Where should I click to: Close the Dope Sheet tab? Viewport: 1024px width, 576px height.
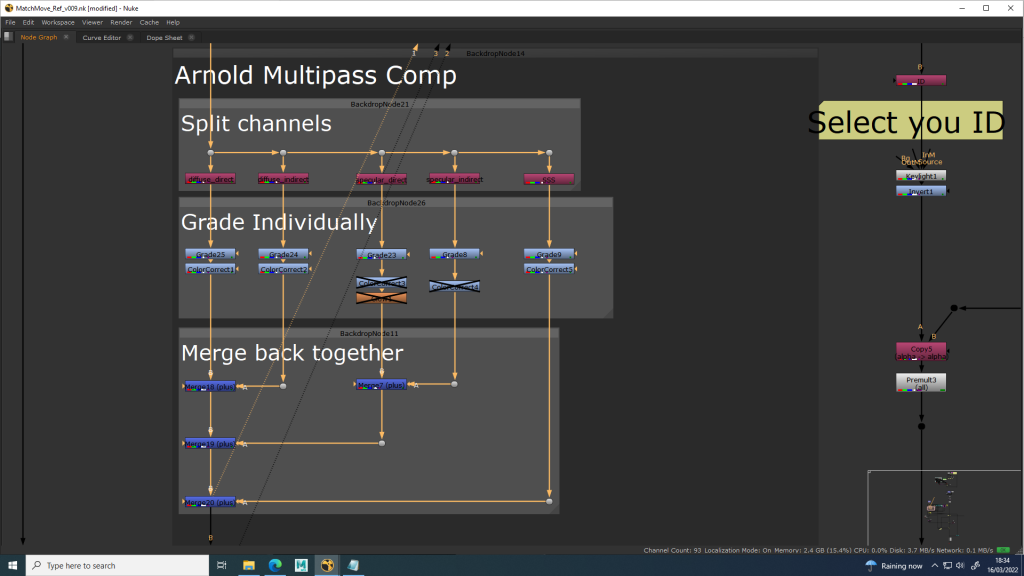click(191, 37)
